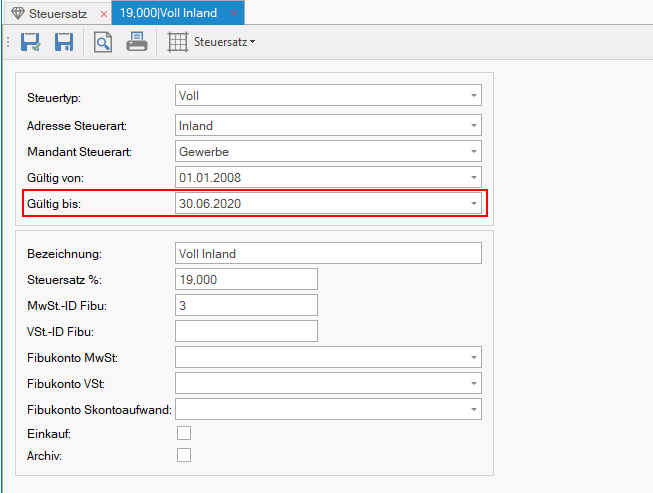Viewport: 653px width, 493px height.
Task: Click the MwSt.-ID Fibu field
Action: point(246,305)
